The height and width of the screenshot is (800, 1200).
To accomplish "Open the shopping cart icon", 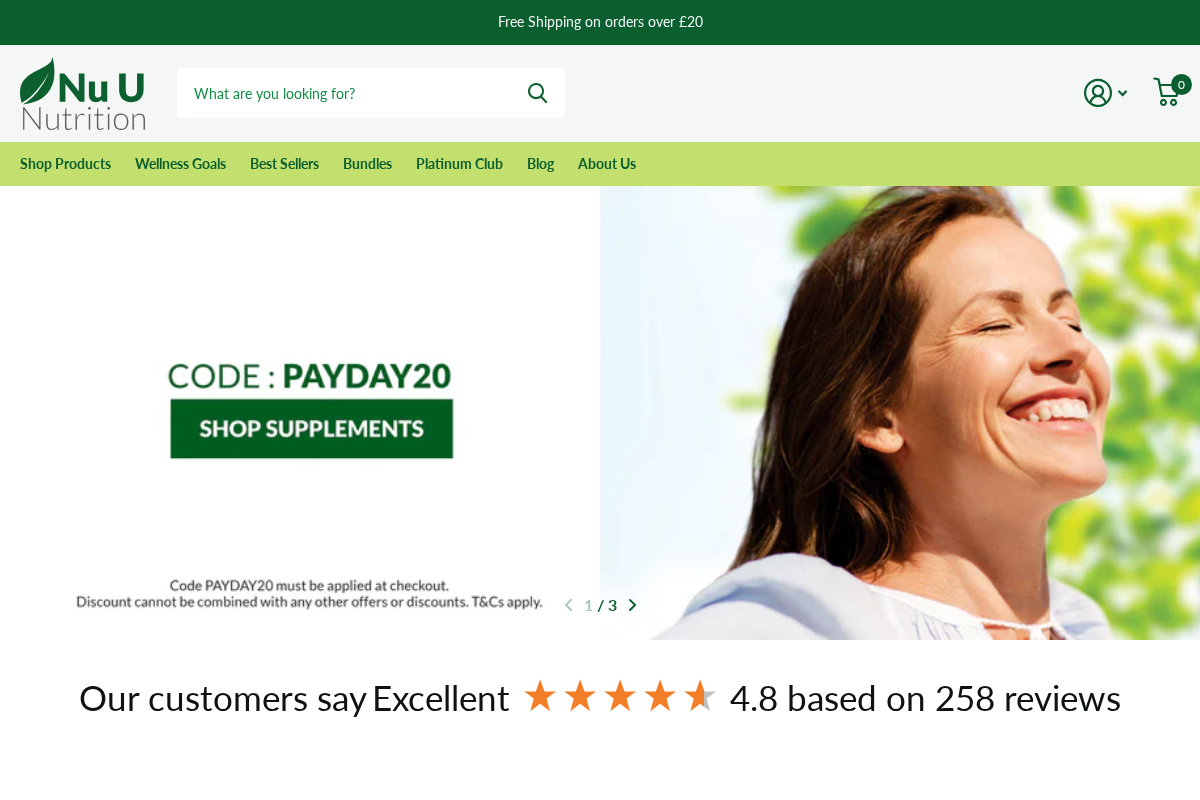I will point(1166,93).
